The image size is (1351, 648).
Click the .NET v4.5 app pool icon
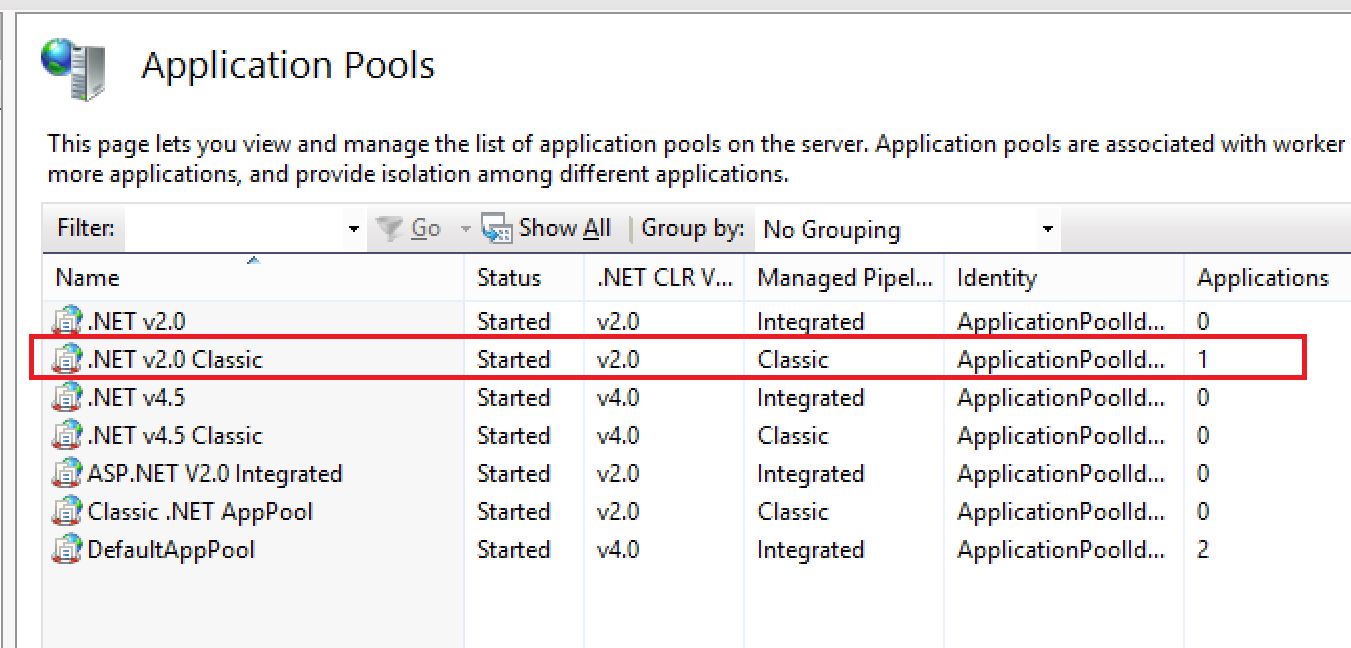67,398
